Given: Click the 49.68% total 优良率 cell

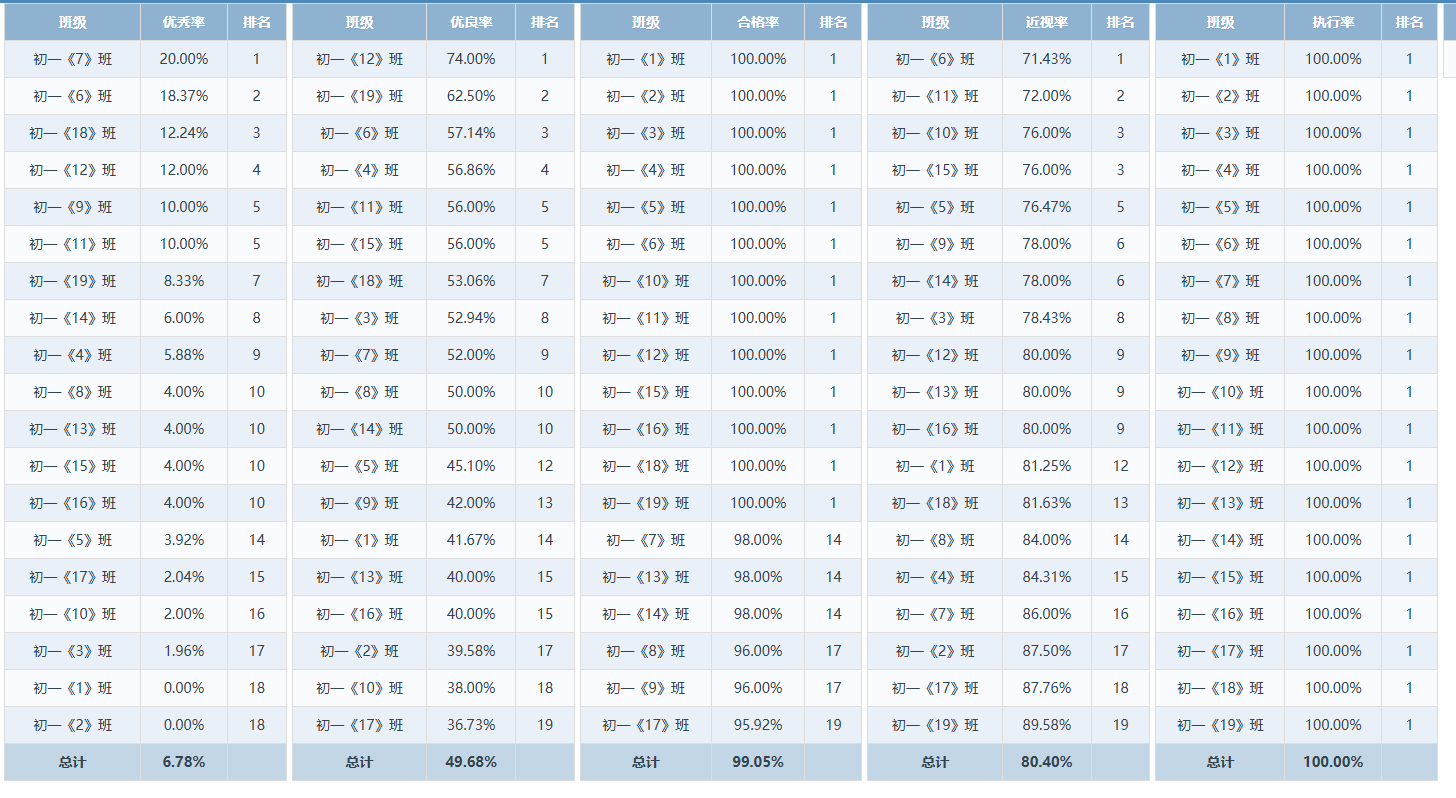Looking at the screenshot, I should (x=471, y=762).
